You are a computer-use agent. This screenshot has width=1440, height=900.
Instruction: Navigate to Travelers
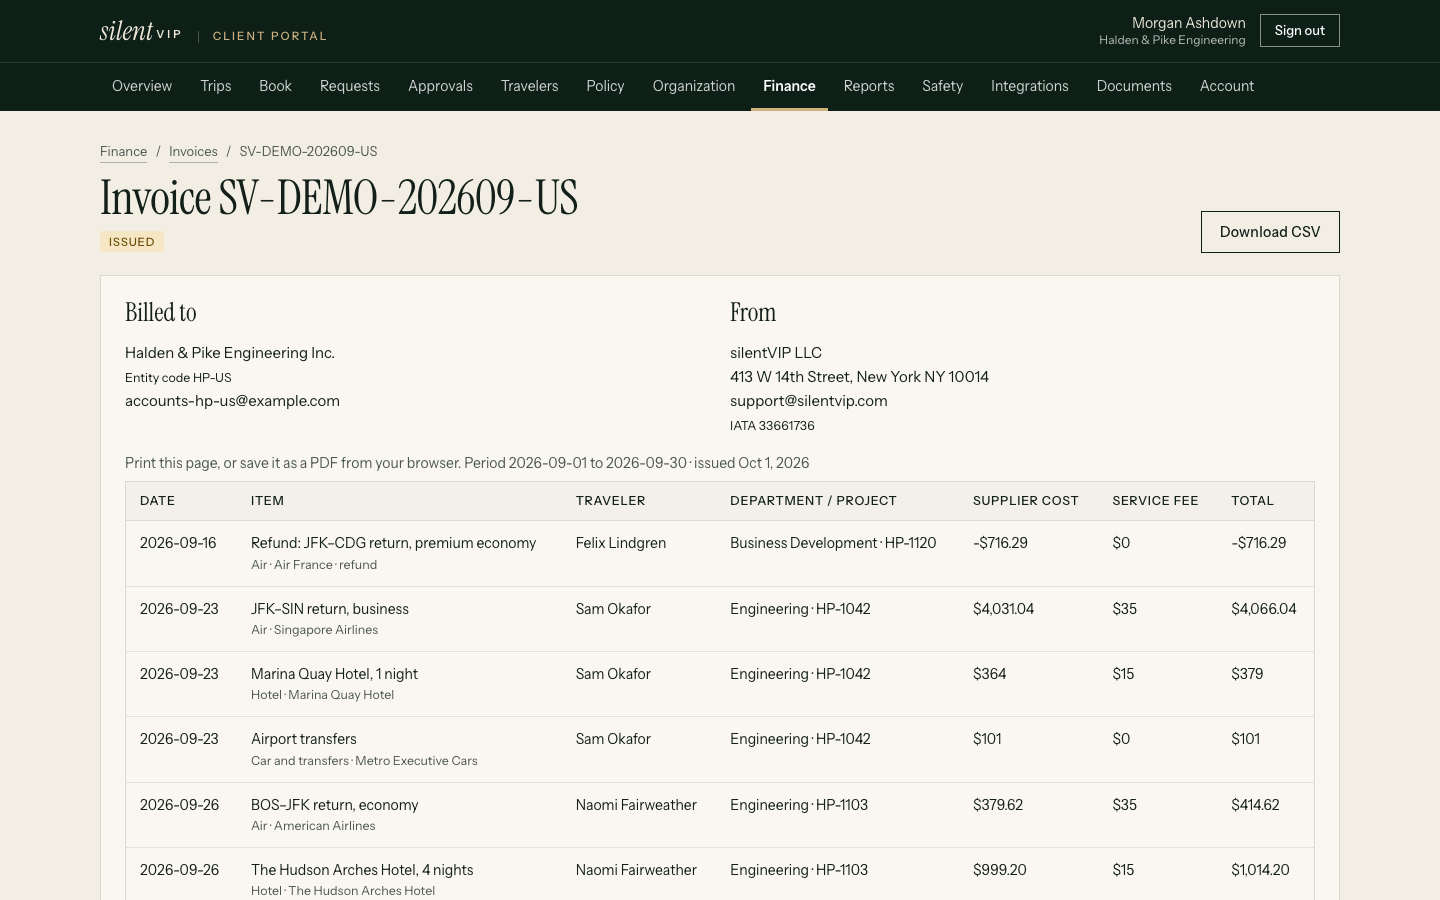[x=529, y=86]
